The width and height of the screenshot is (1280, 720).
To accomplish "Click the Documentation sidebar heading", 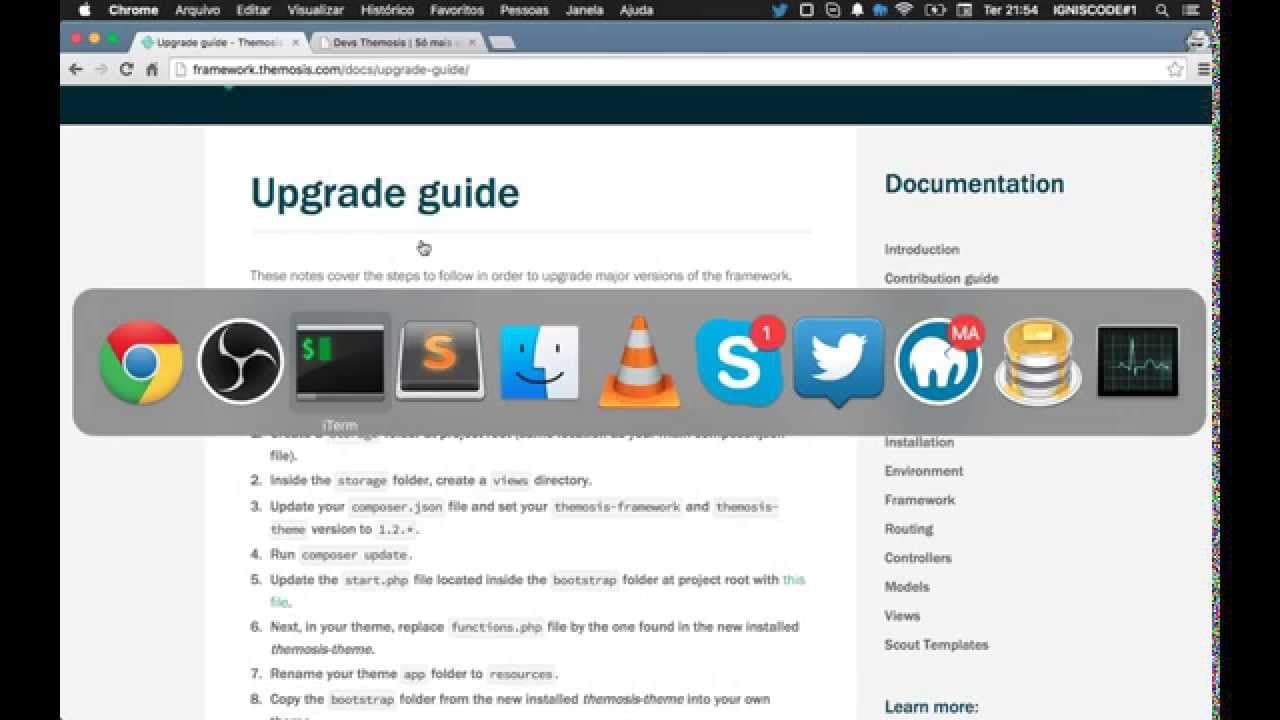I will 974,184.
